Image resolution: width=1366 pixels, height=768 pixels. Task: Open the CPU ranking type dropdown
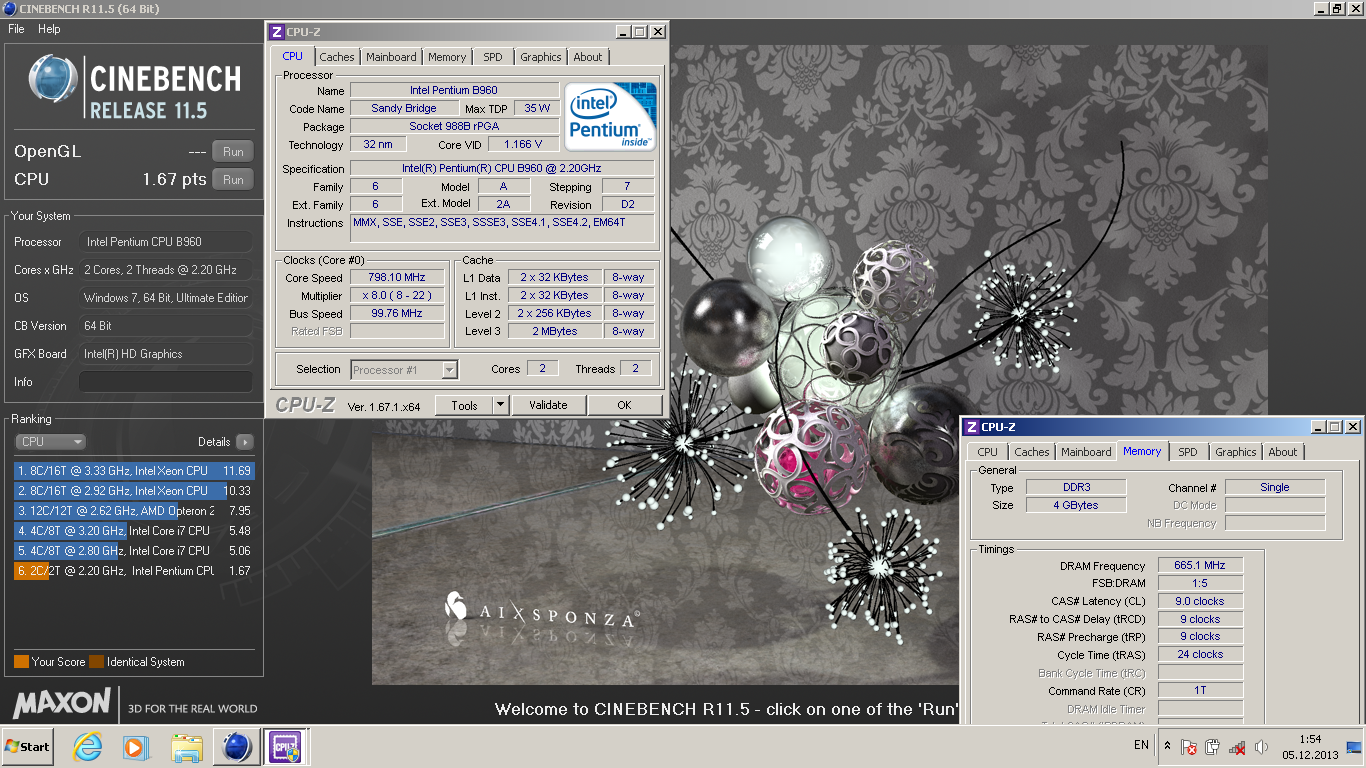click(x=50, y=442)
